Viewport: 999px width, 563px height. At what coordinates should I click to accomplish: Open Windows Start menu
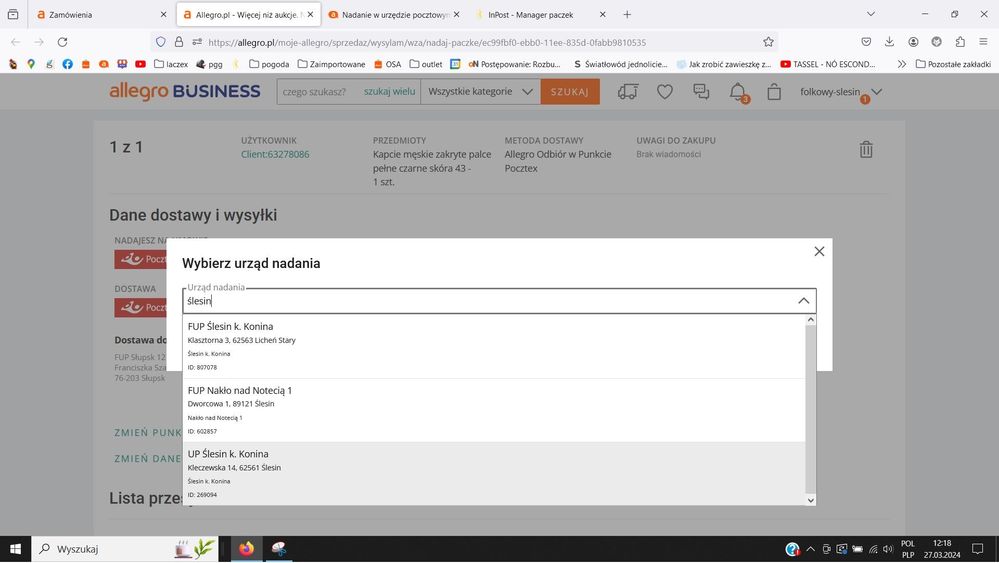coord(15,549)
